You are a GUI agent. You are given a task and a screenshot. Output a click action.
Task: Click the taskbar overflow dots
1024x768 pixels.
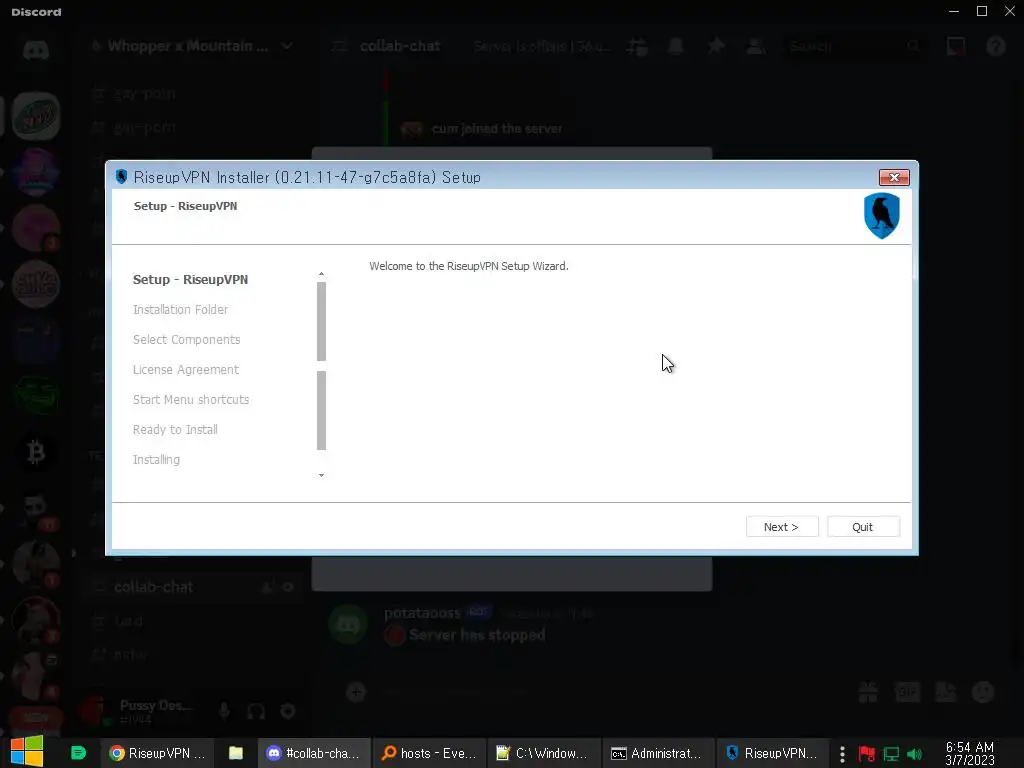click(842, 754)
